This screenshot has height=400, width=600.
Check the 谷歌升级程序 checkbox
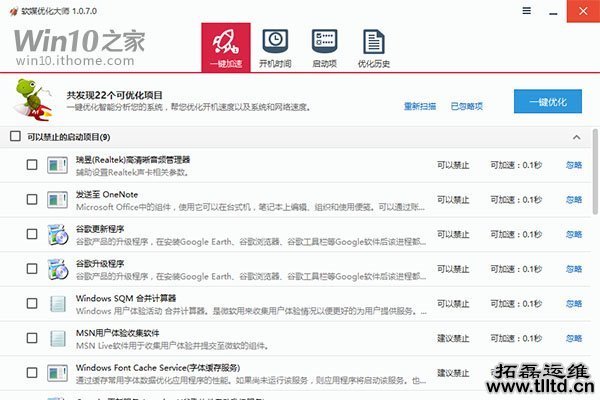(x=32, y=269)
